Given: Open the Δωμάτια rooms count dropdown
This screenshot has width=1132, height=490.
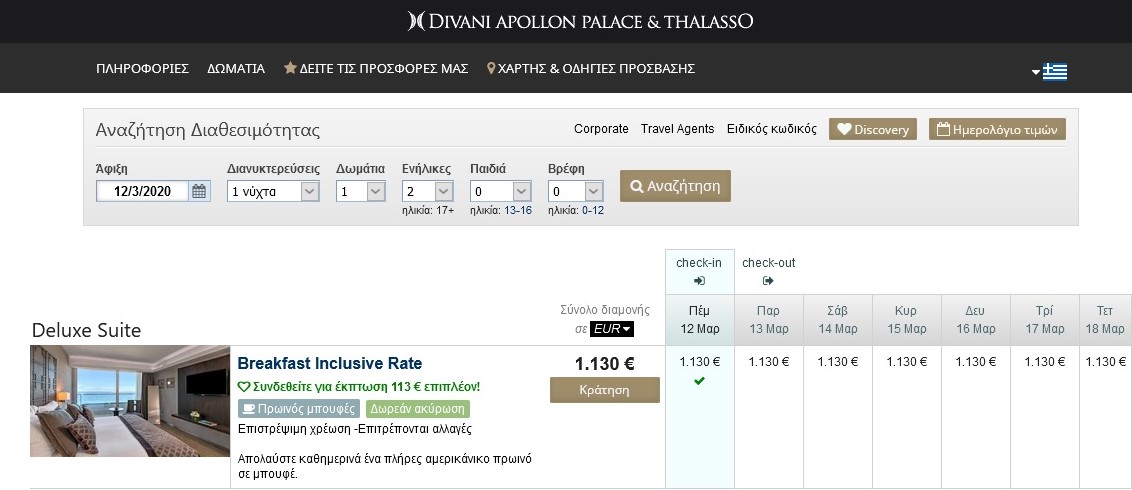Looking at the screenshot, I should point(376,191).
